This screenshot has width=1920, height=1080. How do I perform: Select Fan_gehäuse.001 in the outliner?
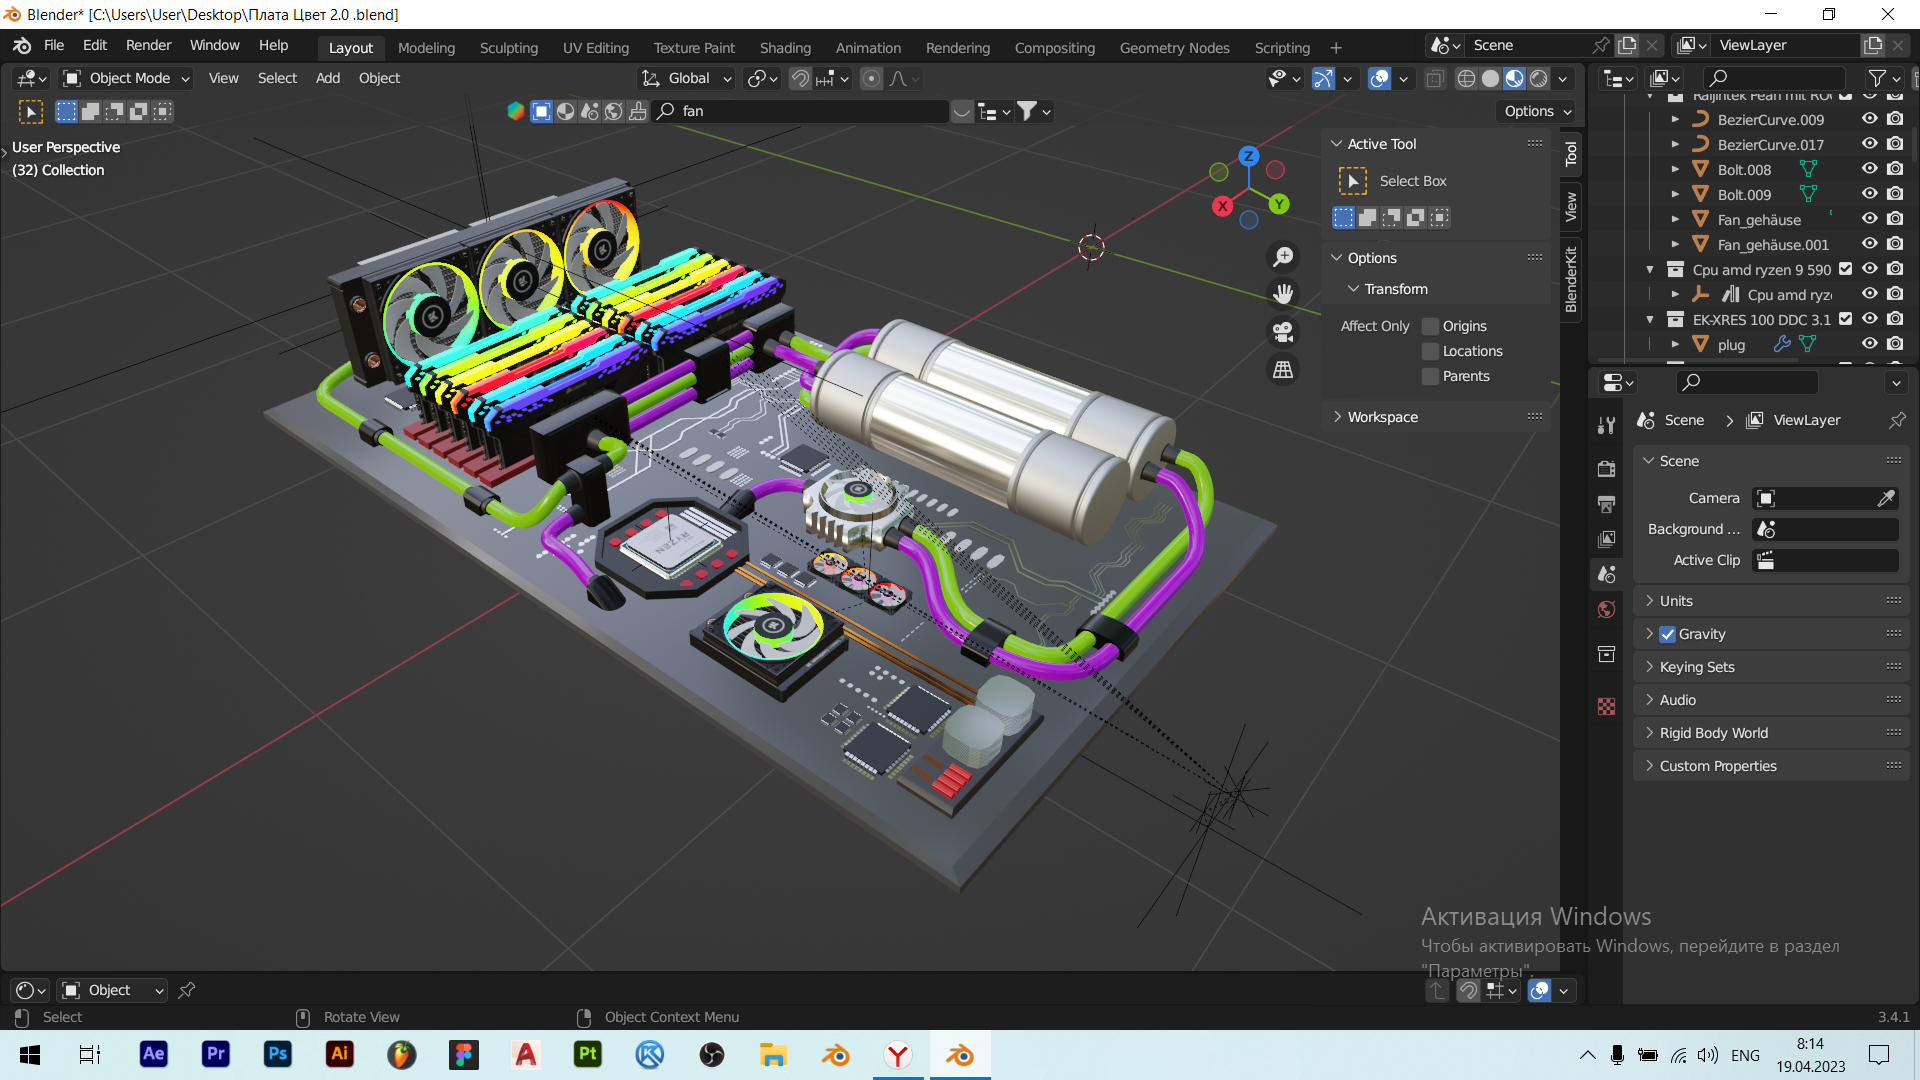[1772, 245]
